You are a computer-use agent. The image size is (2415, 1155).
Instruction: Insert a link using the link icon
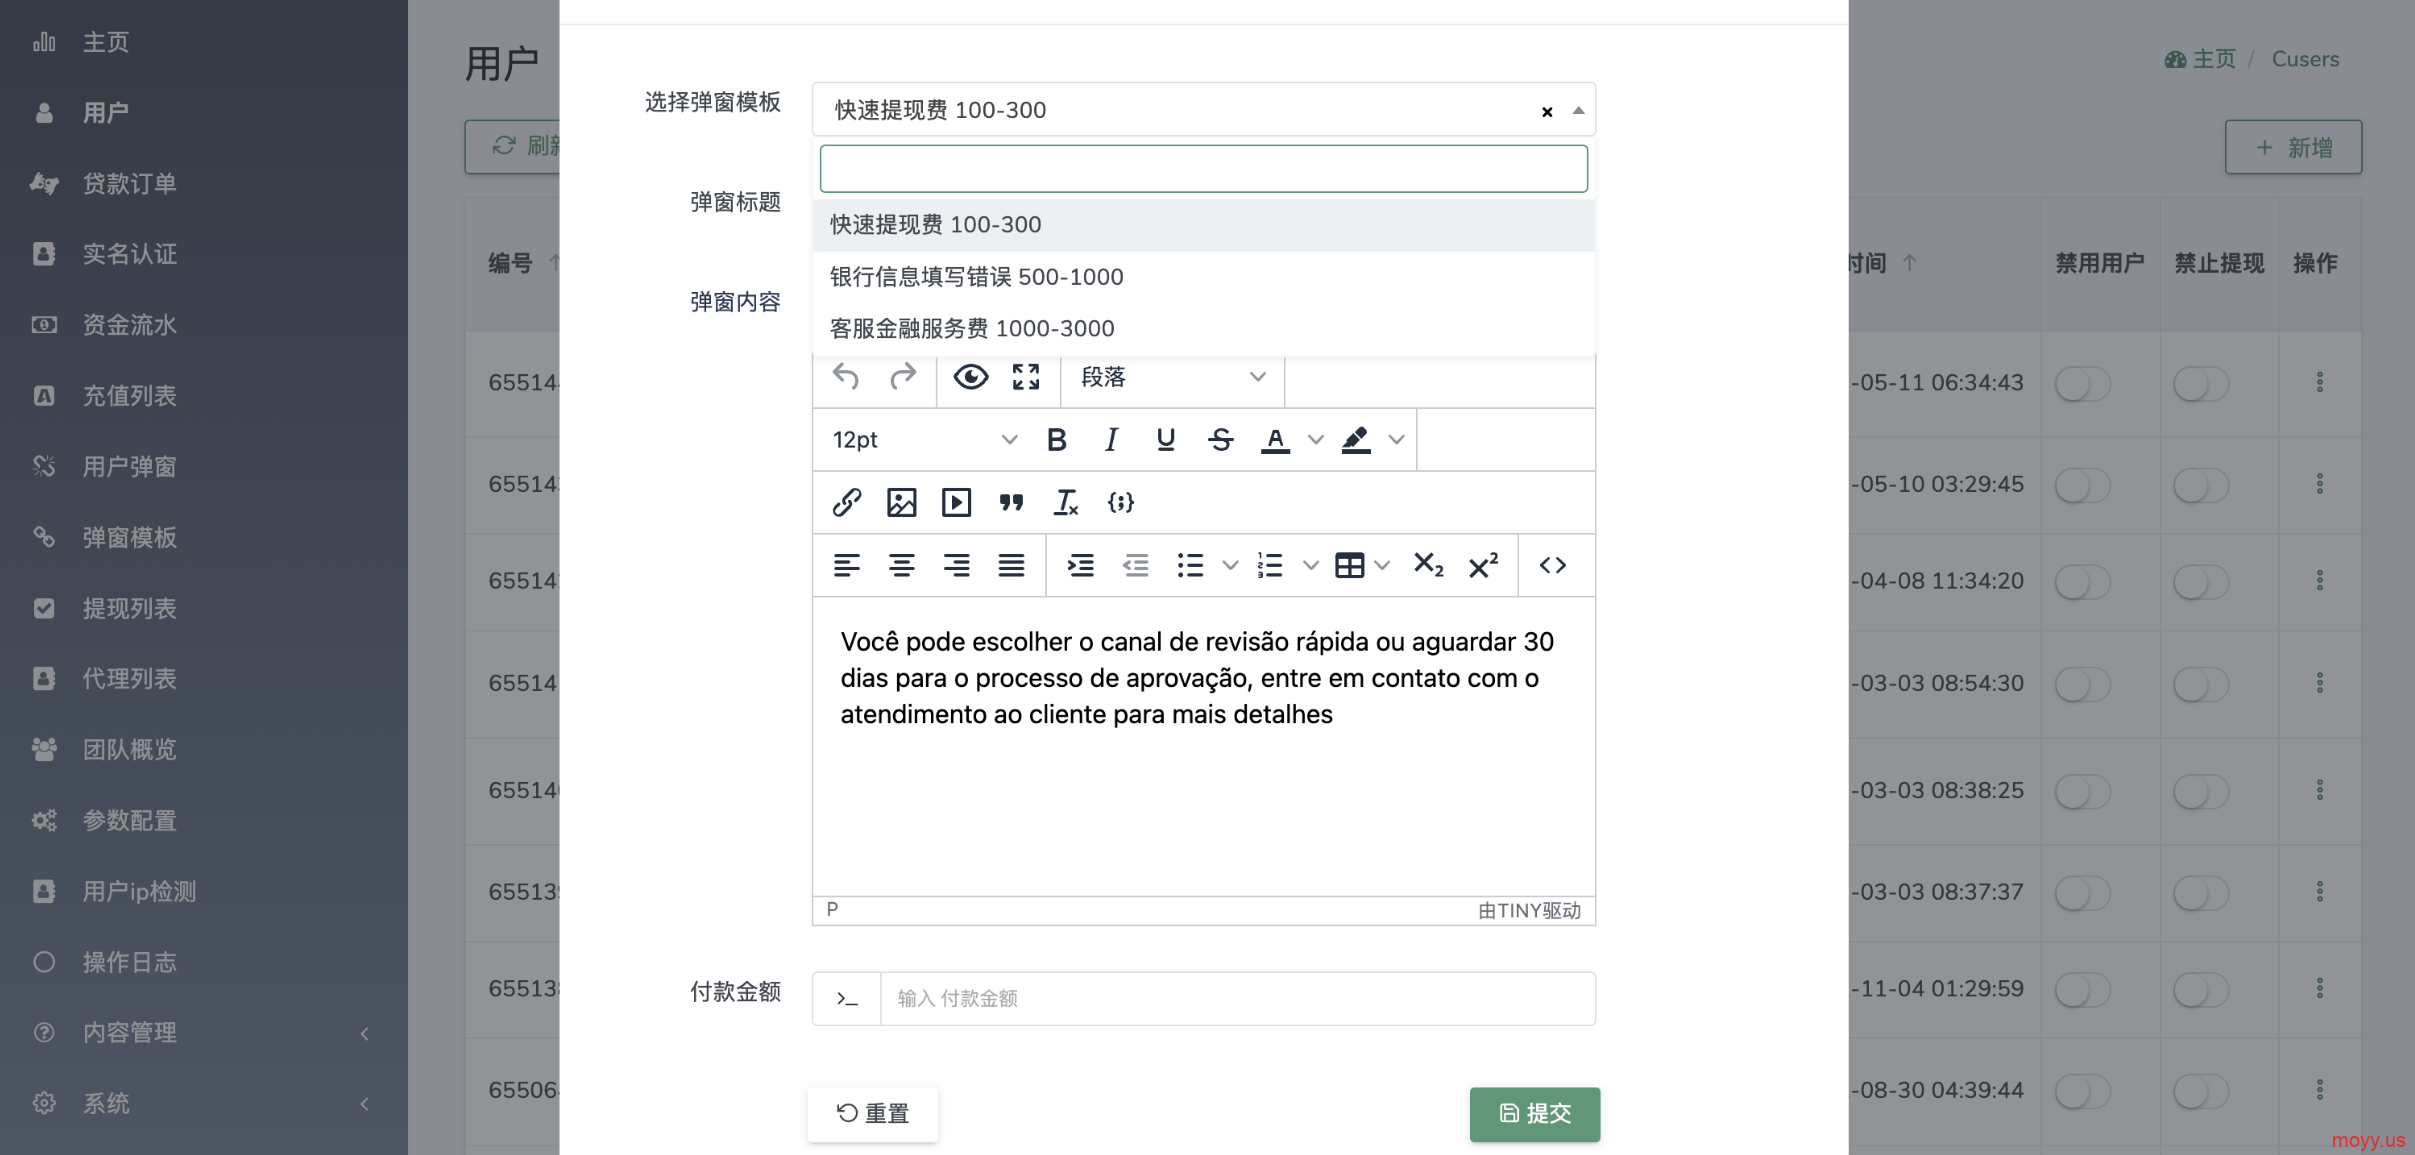(846, 502)
